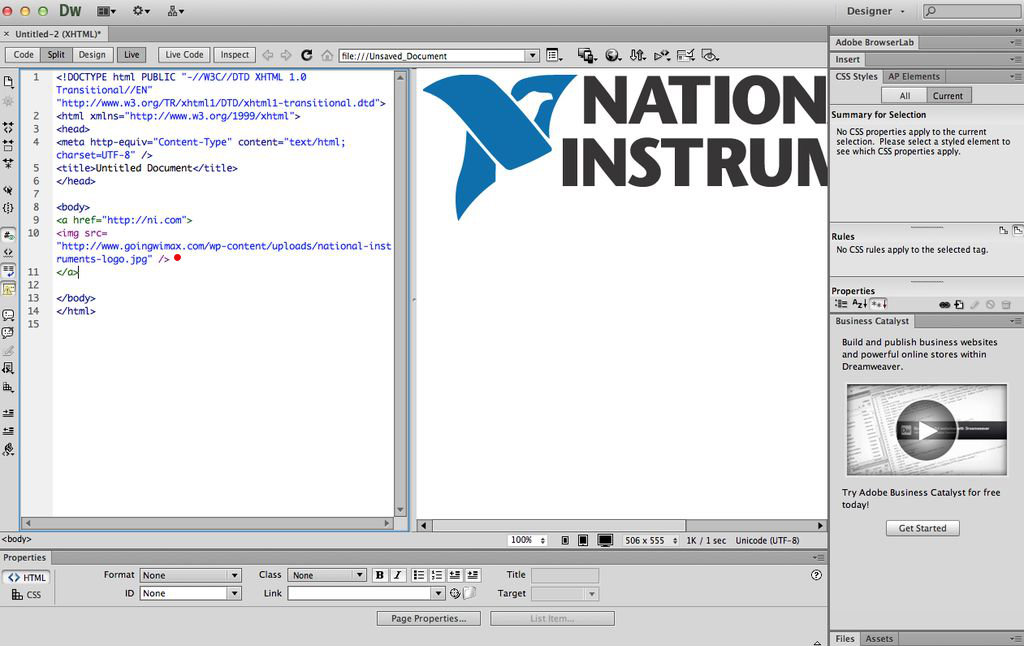Open the Multiscreen preview icon
Viewport: 1024px width, 646px height.
587,56
